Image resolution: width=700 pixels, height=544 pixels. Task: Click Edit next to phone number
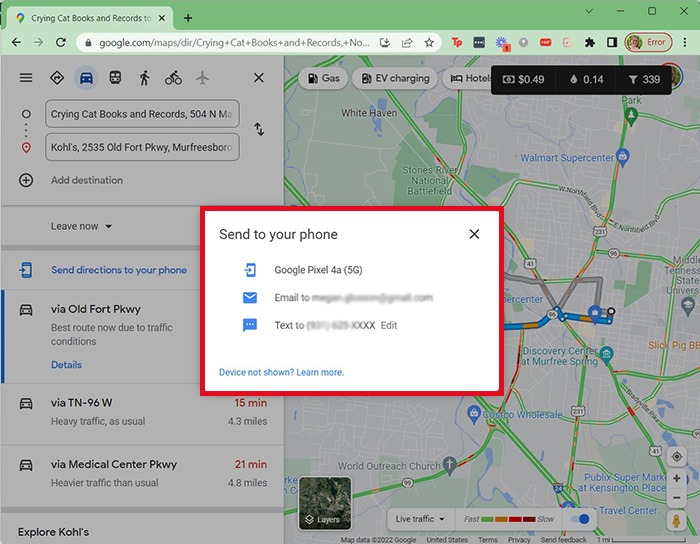click(389, 325)
